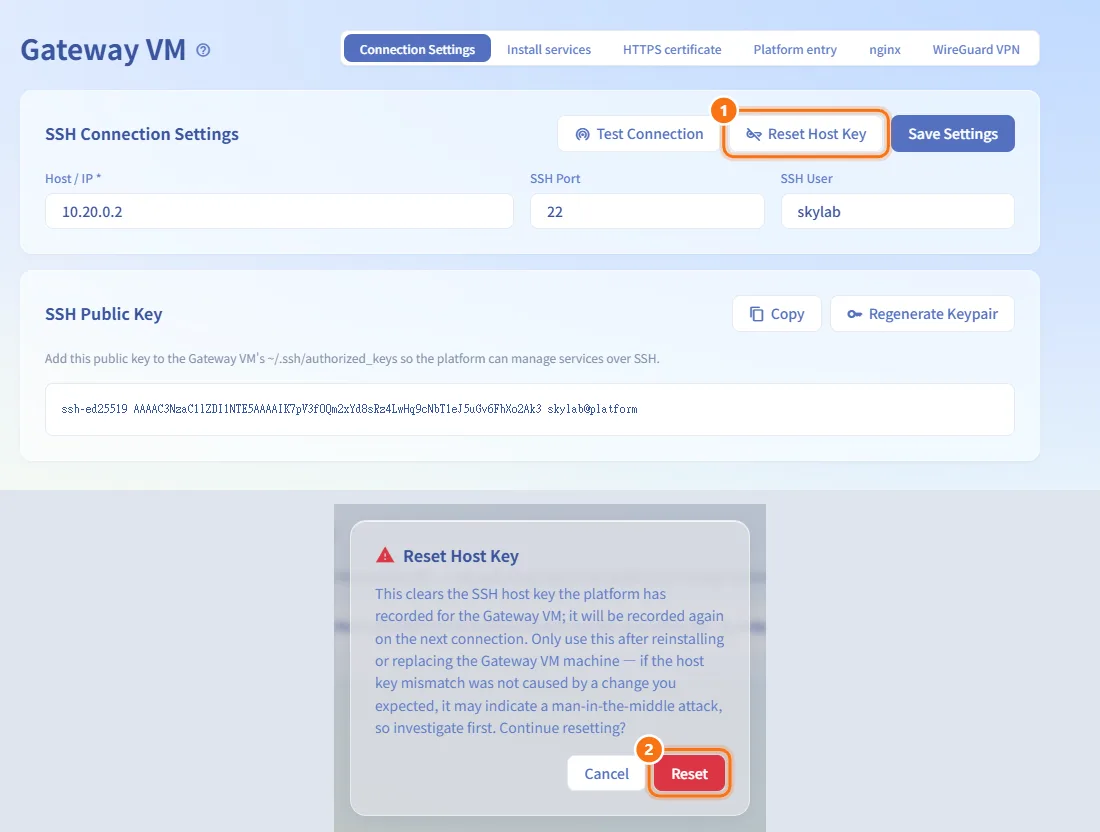The width and height of the screenshot is (1100, 832).
Task: Open the WireGuard VPN tab
Action: tap(976, 49)
